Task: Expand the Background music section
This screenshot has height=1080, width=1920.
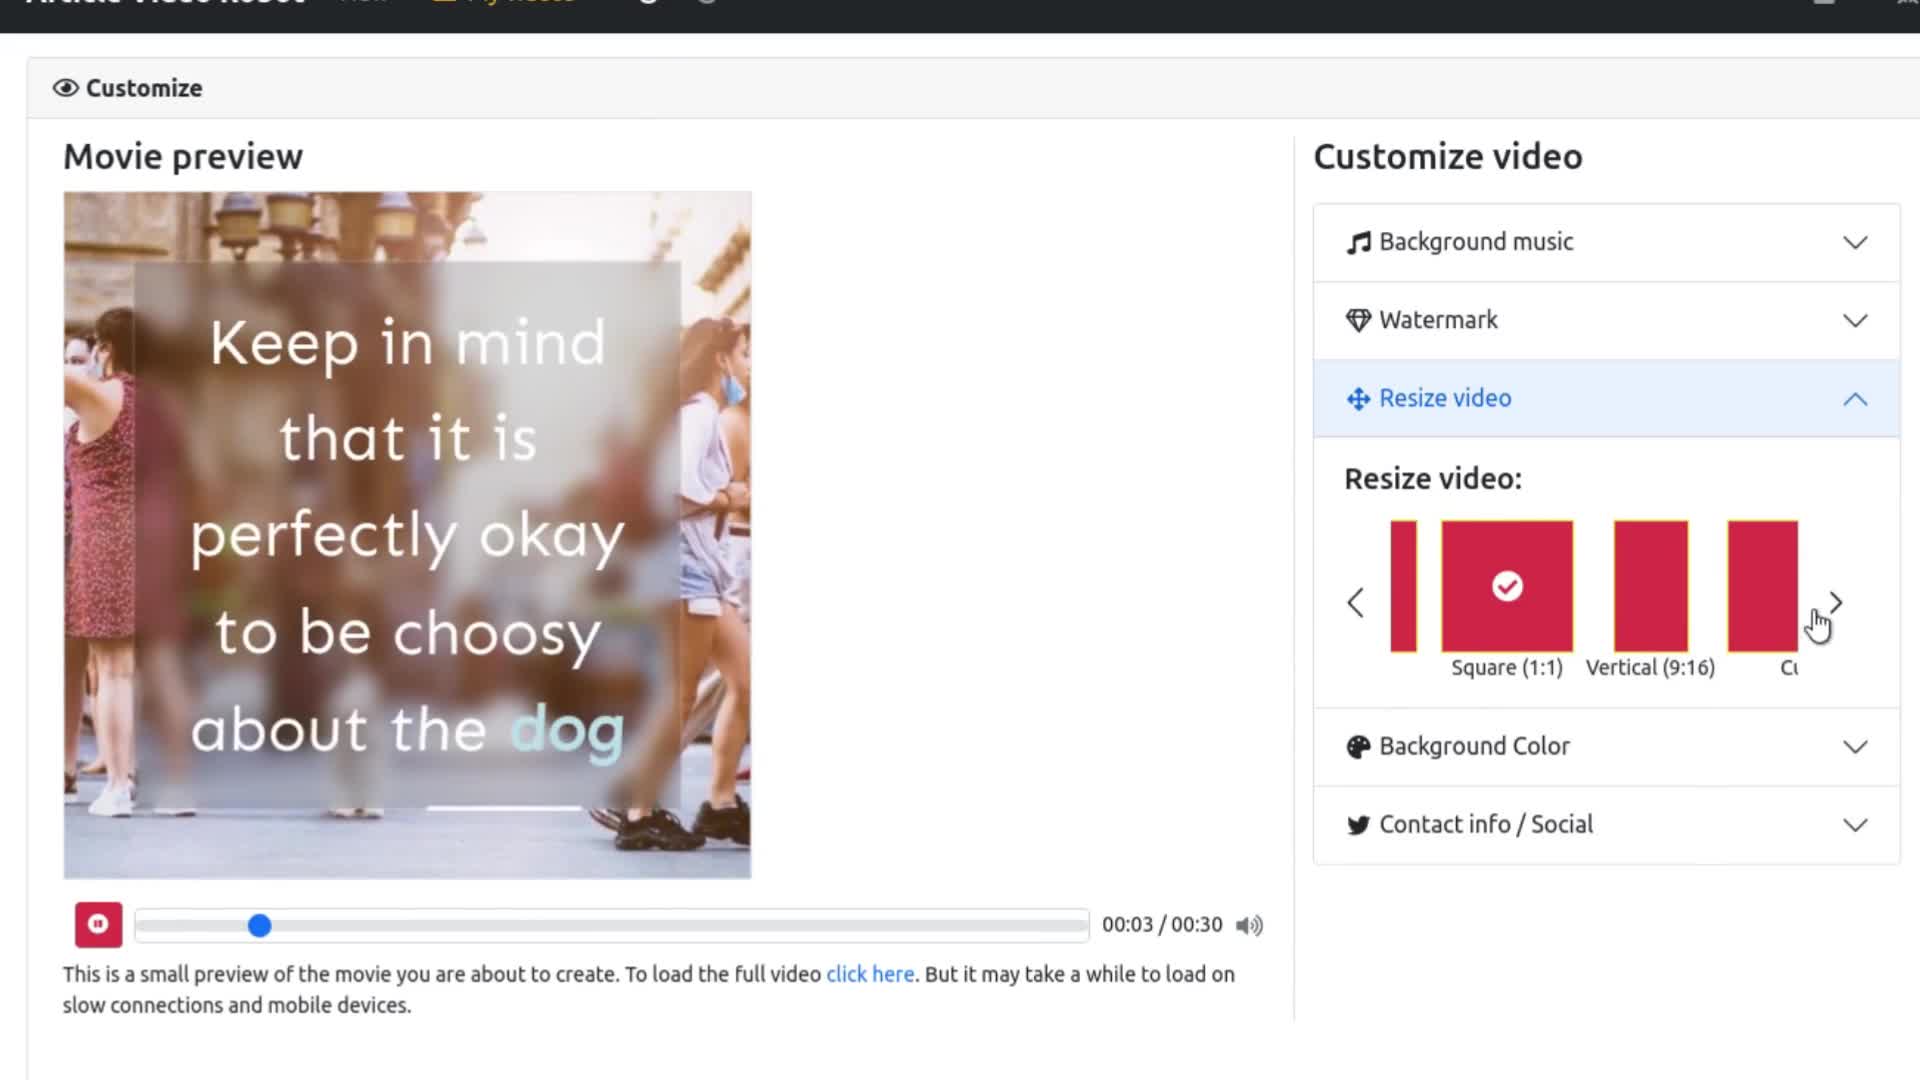Action: pos(1854,241)
